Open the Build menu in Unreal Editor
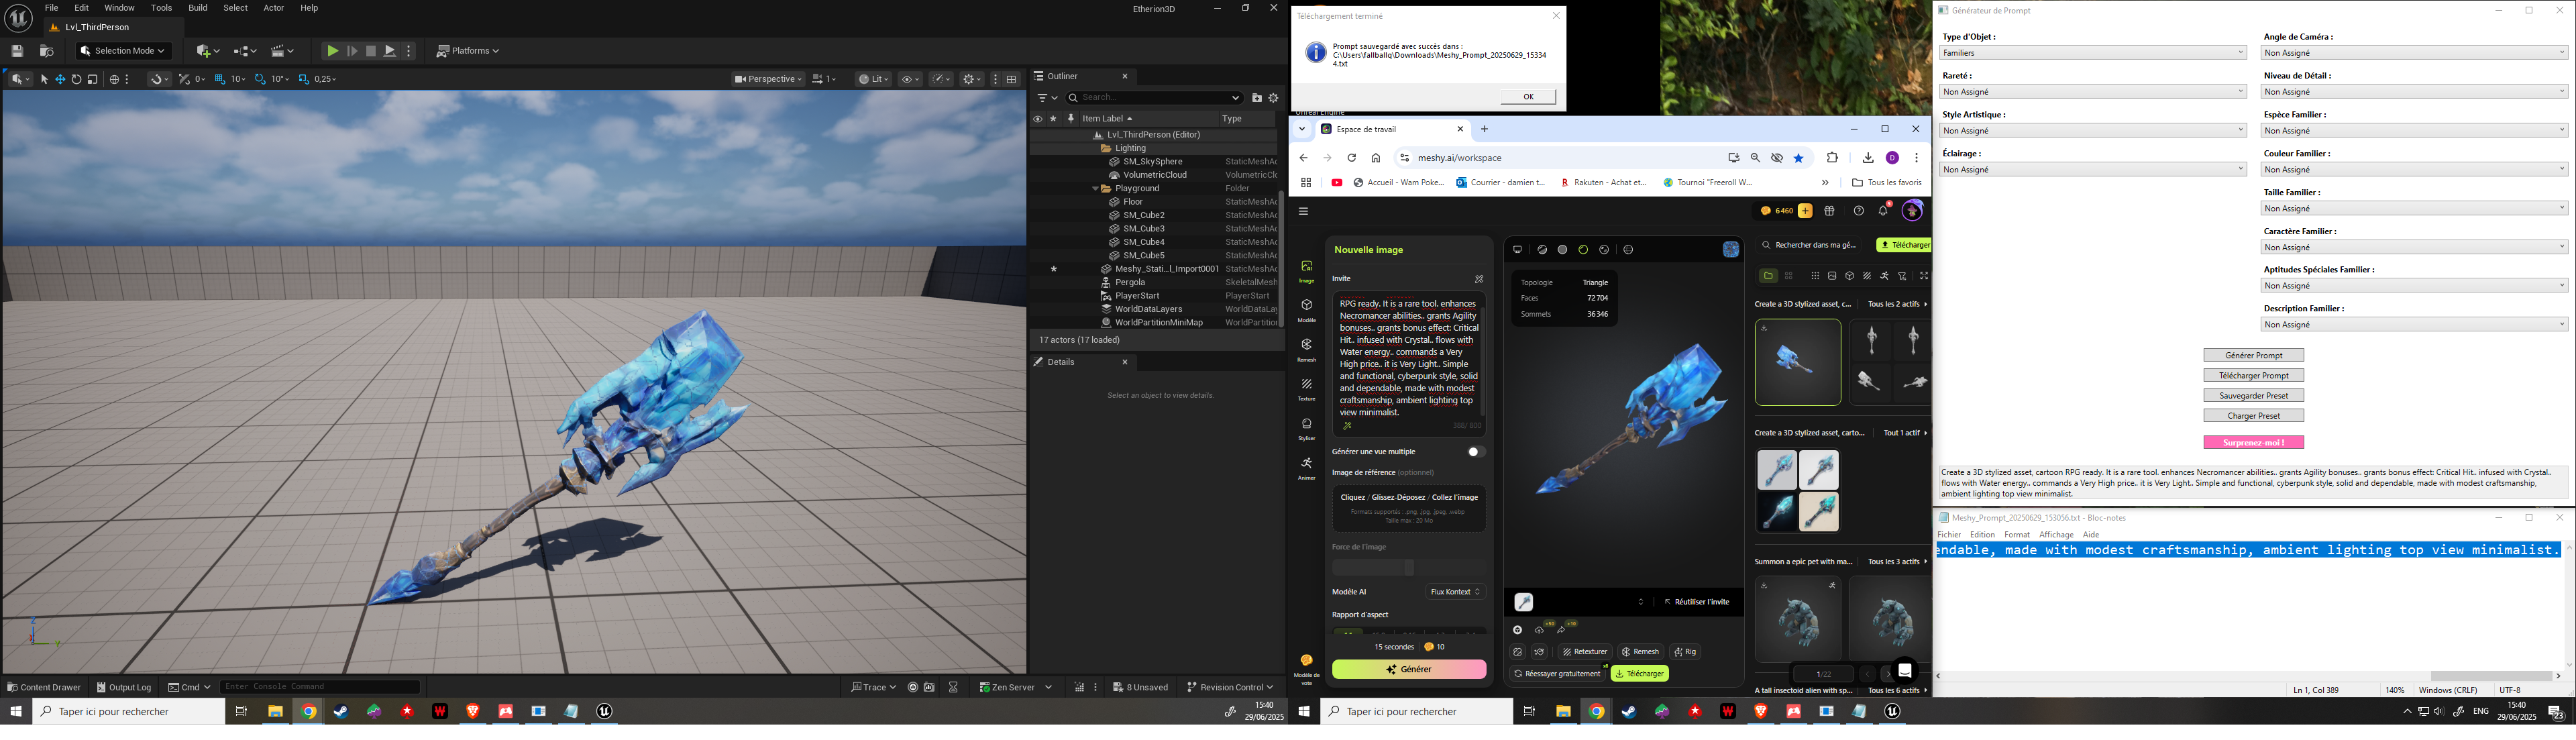Image resolution: width=2576 pixels, height=740 pixels. pyautogui.click(x=198, y=8)
